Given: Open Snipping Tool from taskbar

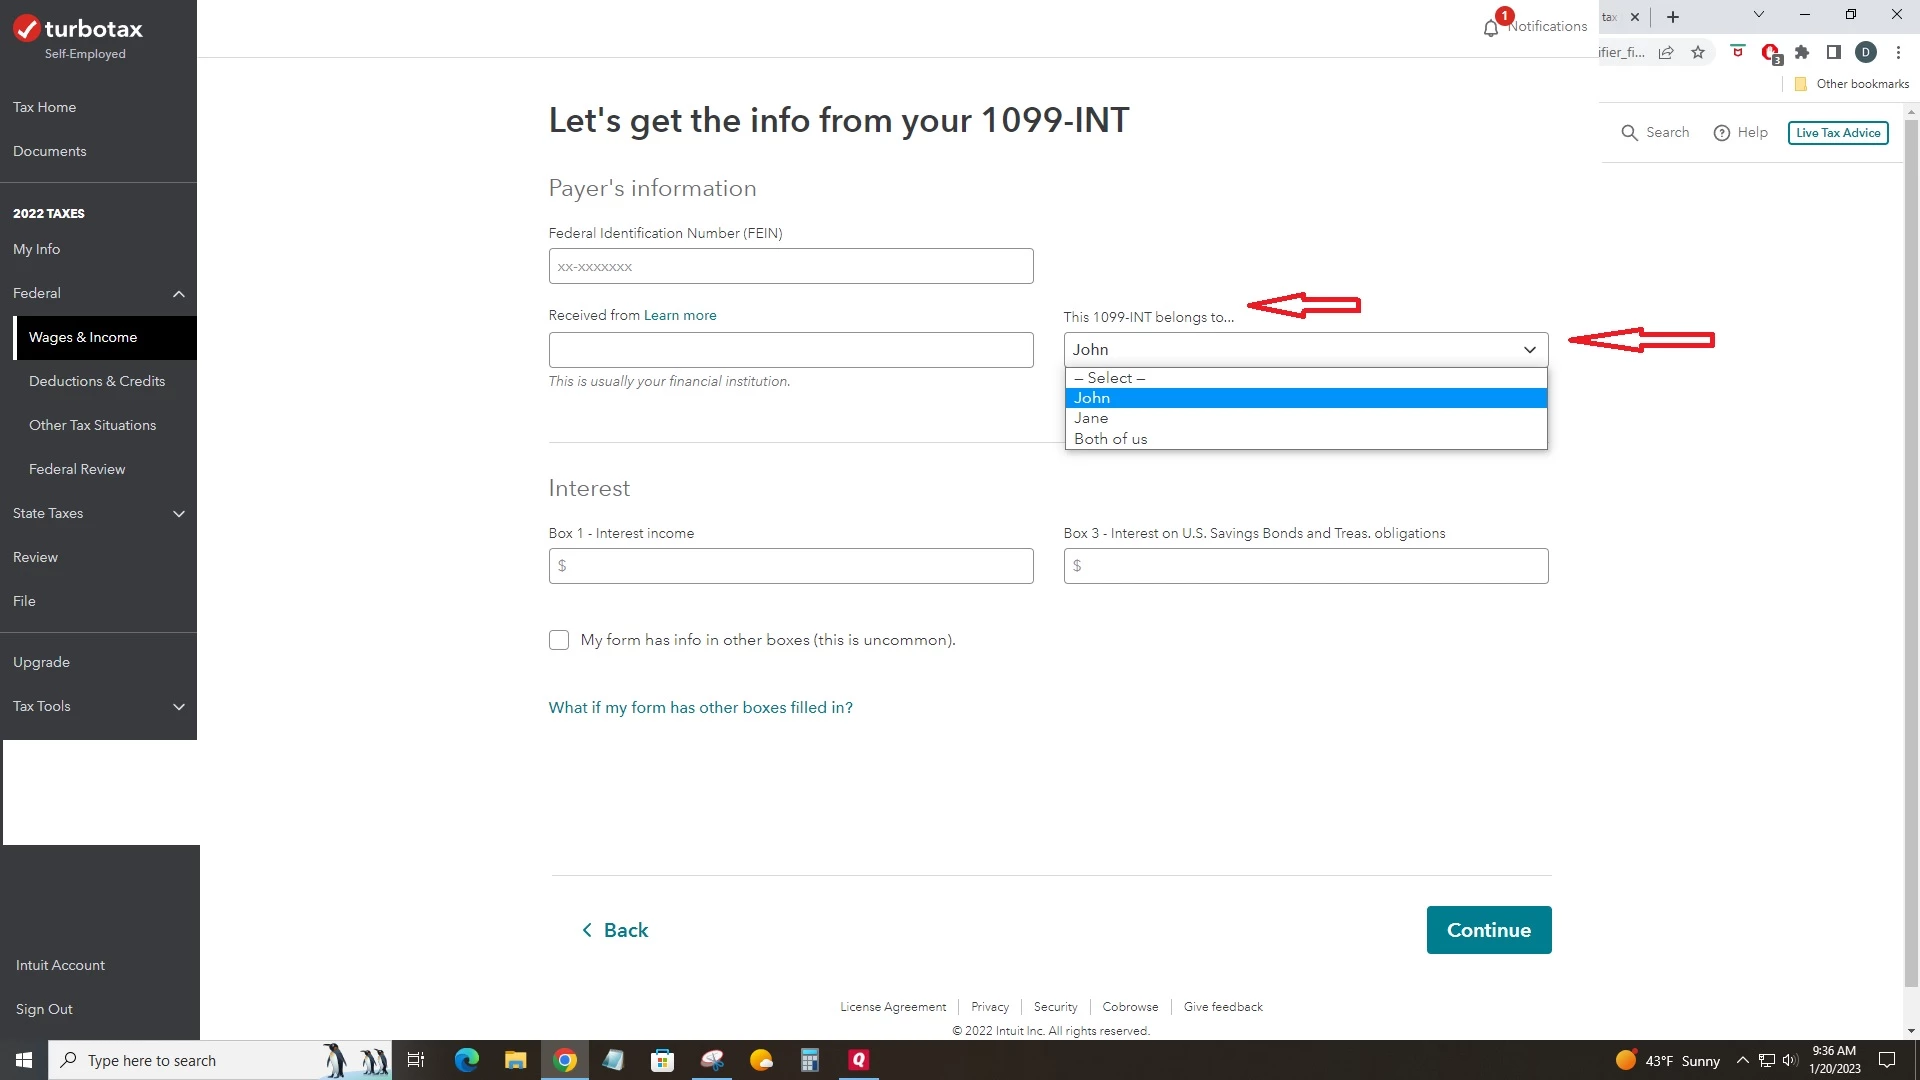Looking at the screenshot, I should (712, 1060).
